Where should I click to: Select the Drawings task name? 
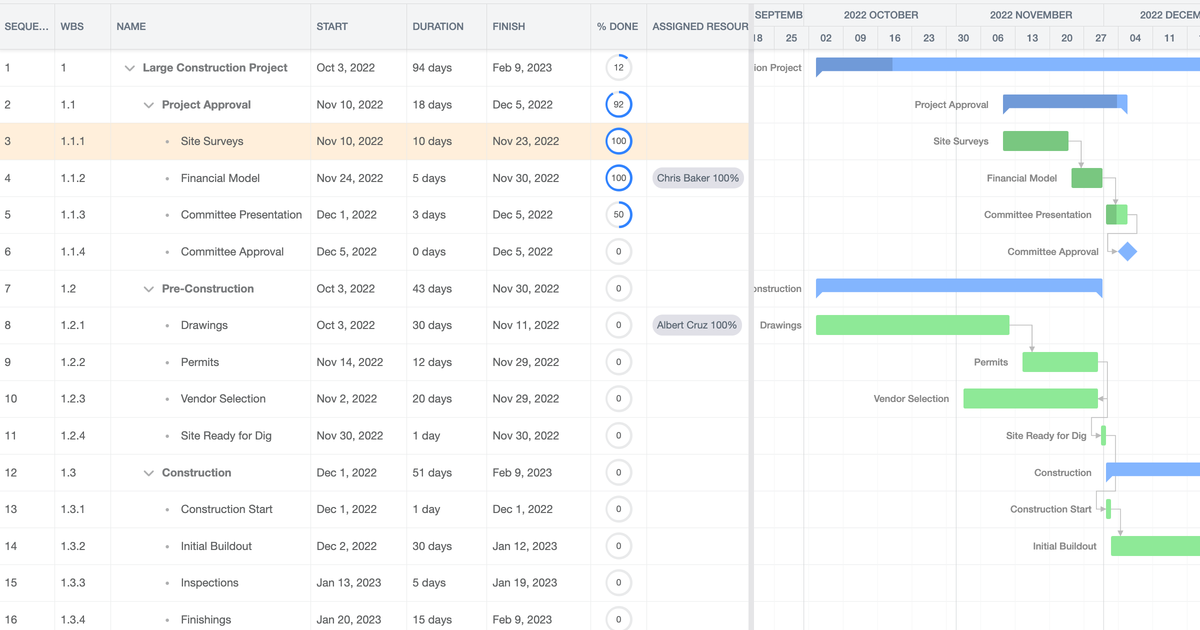pyautogui.click(x=204, y=325)
